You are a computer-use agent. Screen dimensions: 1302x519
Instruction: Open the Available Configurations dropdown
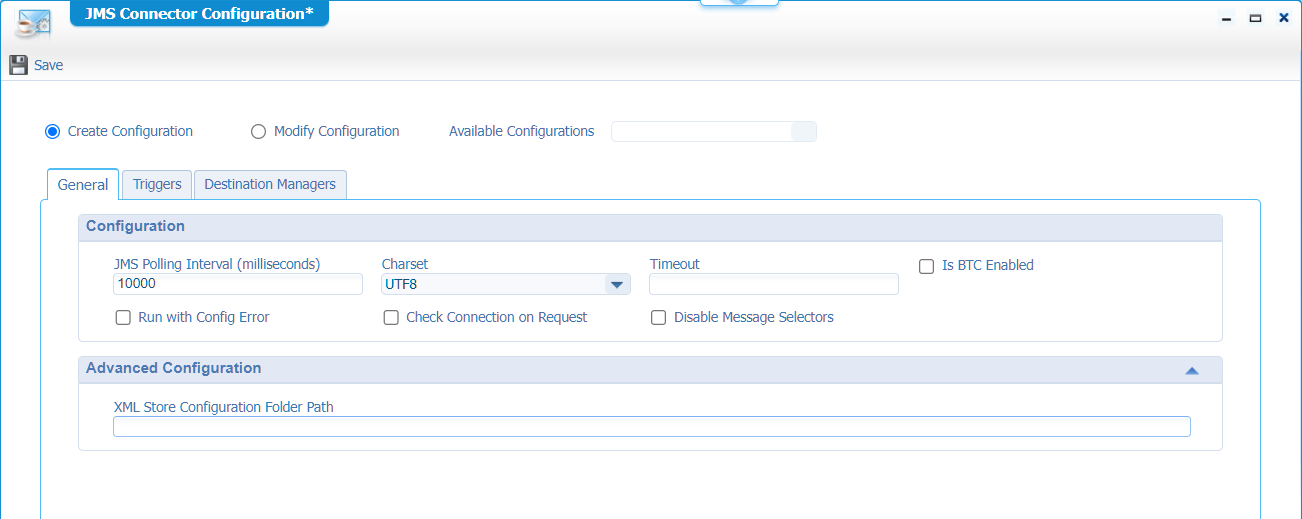tap(803, 132)
